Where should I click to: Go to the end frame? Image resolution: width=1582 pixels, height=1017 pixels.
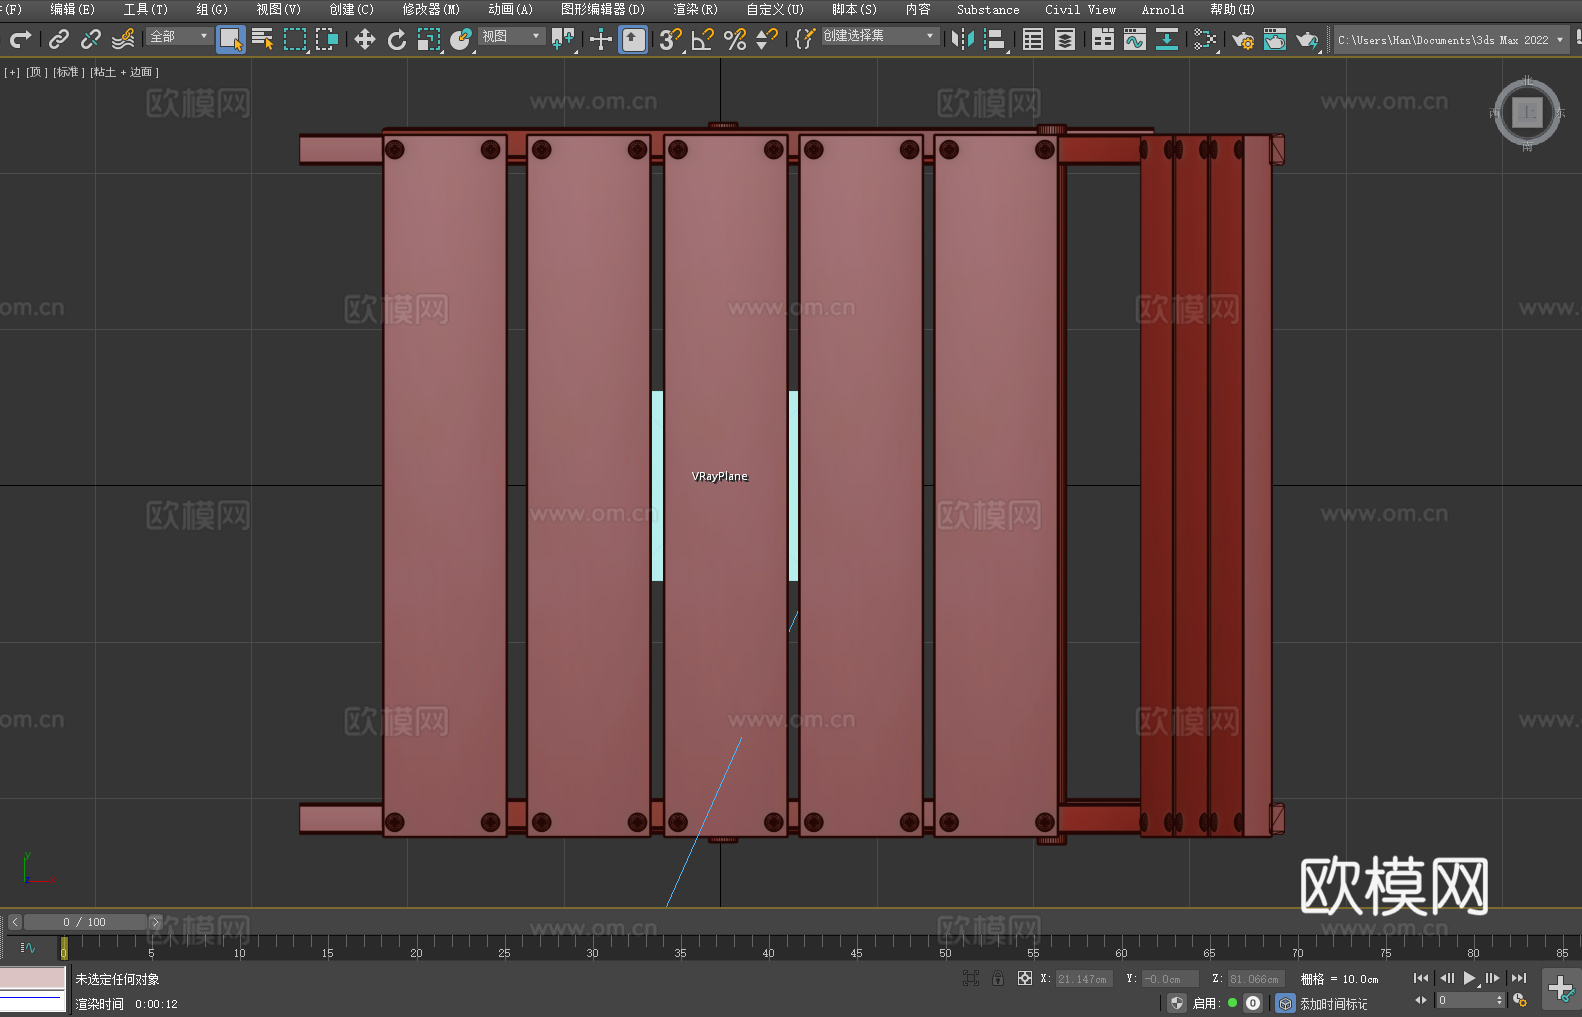1519,978
